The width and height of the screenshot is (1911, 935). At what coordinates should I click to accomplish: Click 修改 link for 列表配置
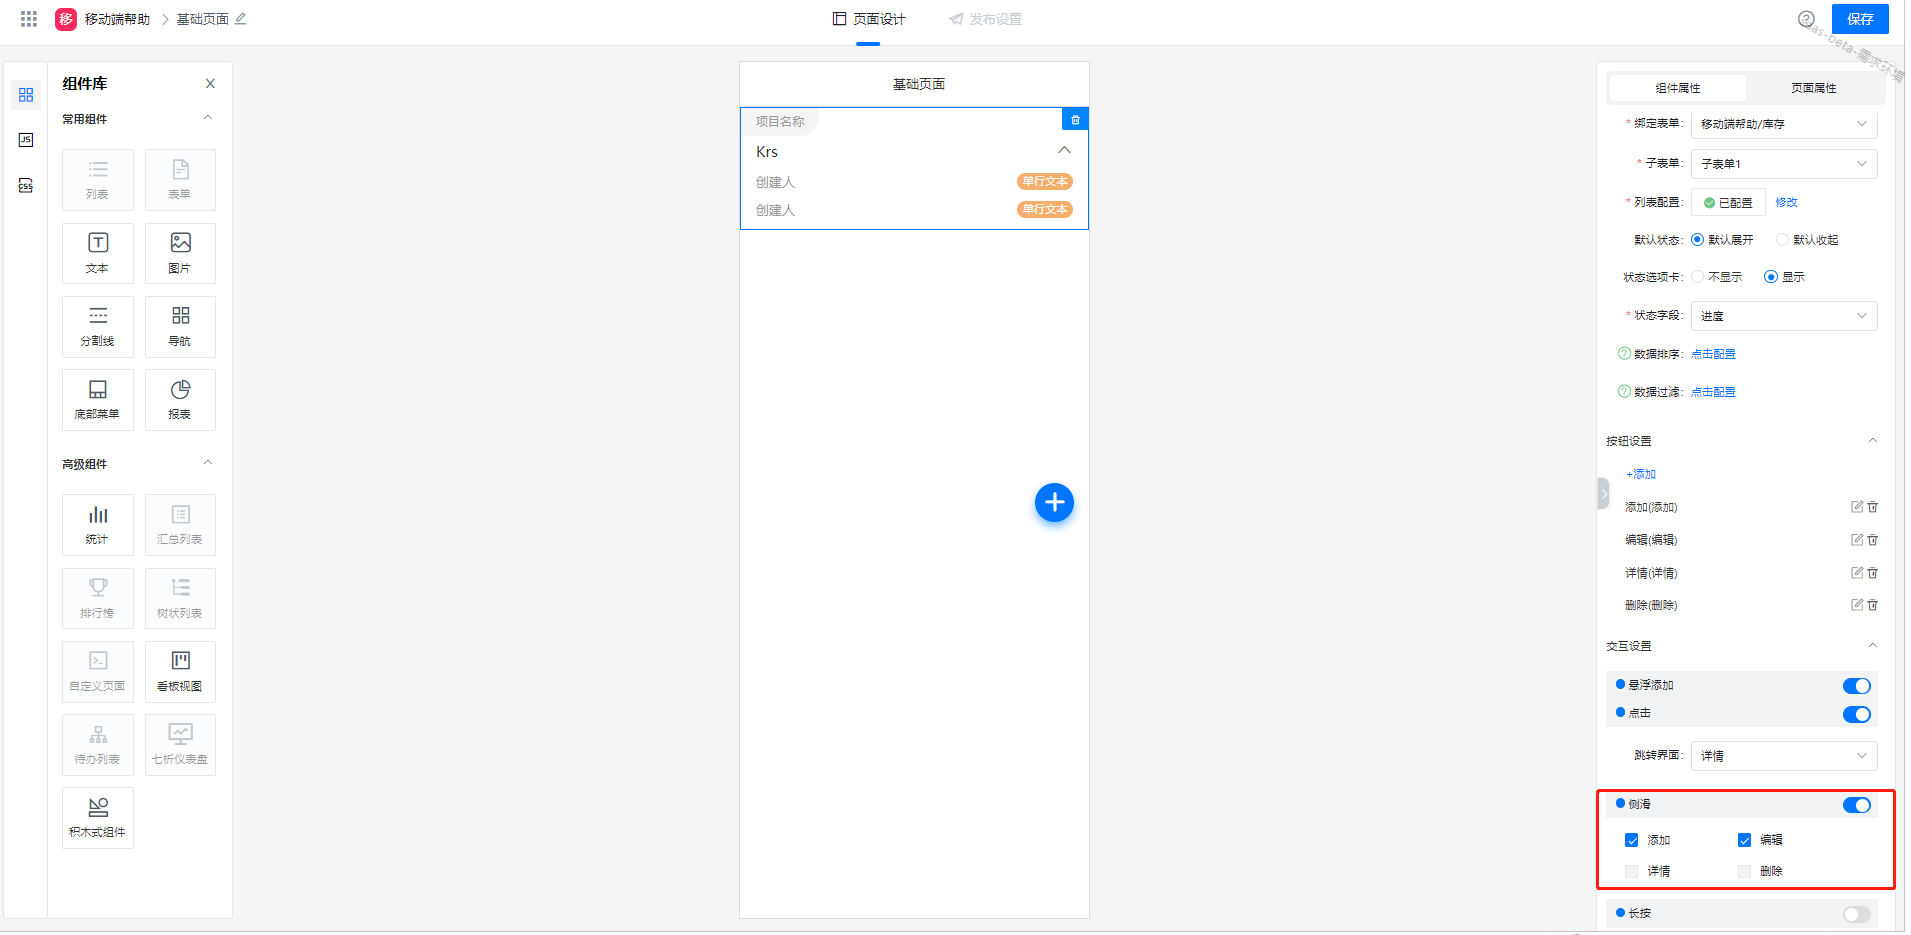coord(1786,202)
